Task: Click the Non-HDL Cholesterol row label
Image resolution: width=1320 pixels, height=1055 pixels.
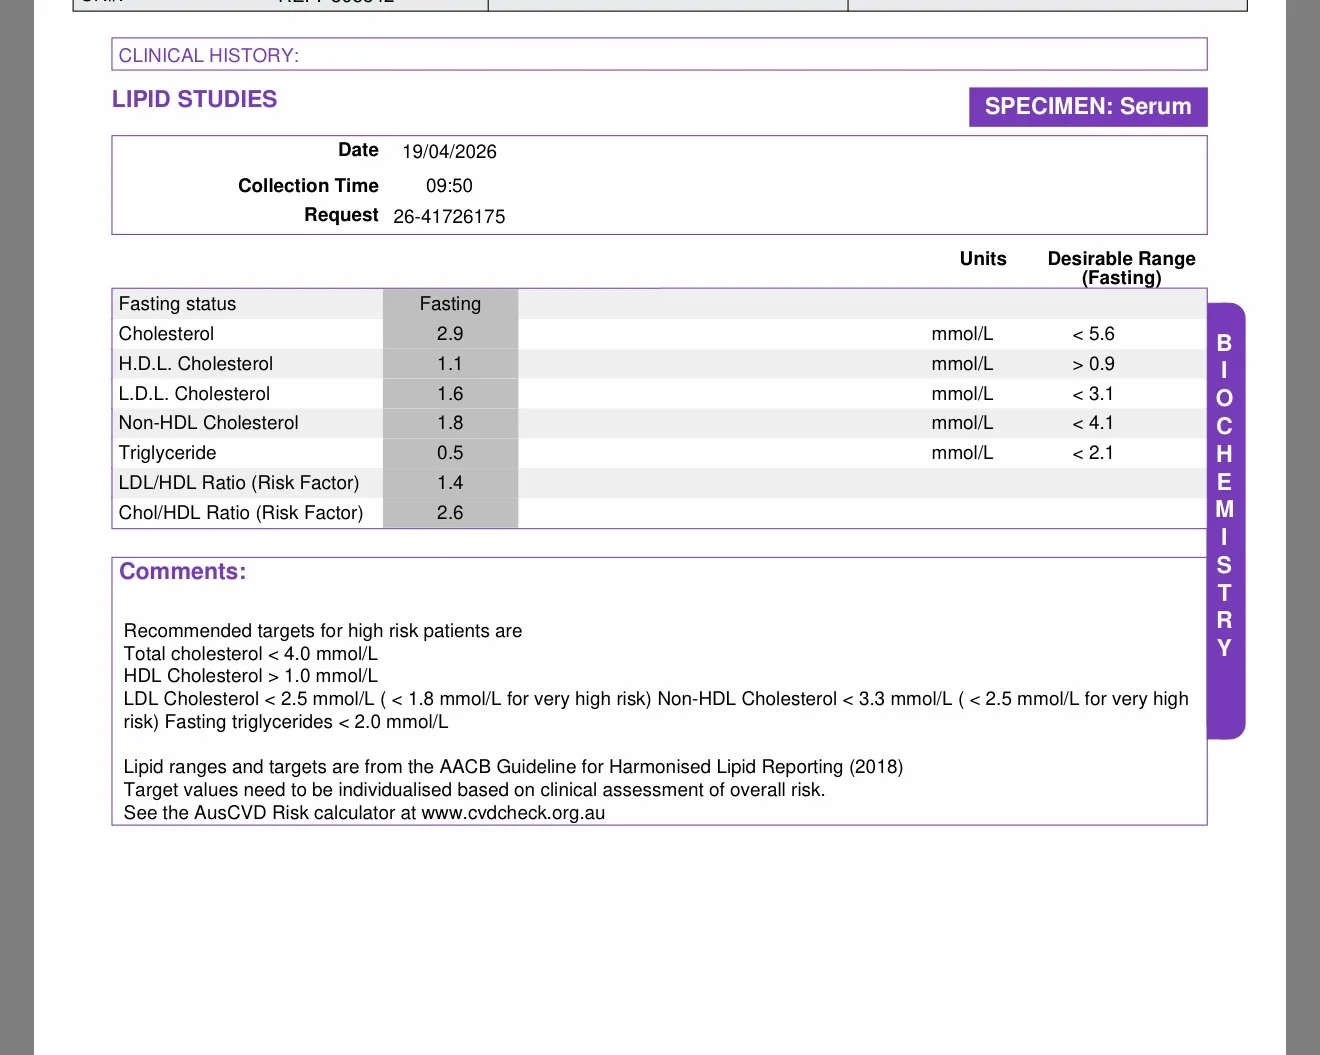Action: [x=208, y=423]
